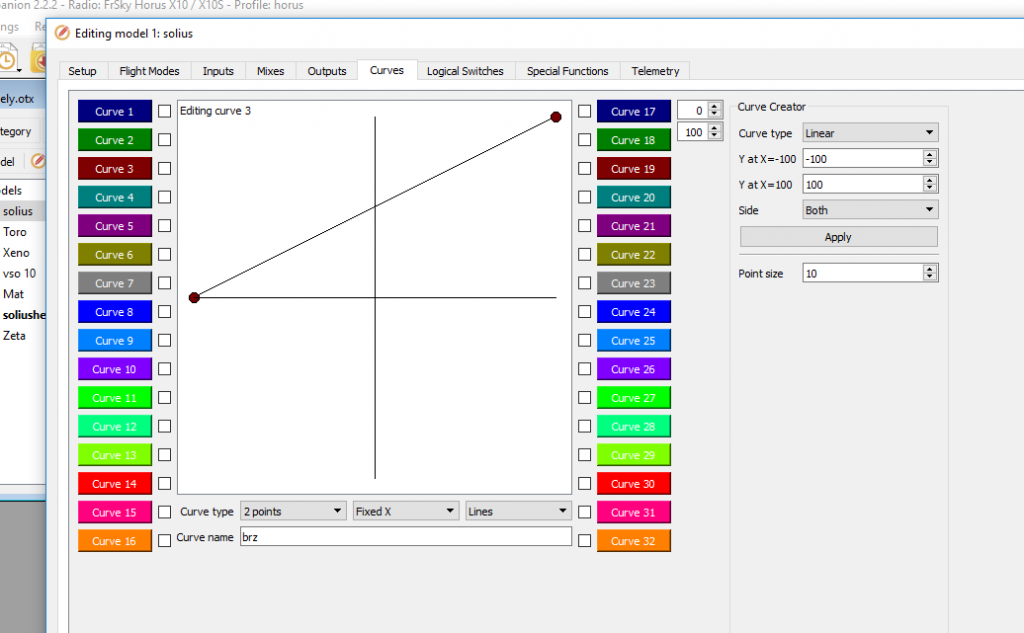This screenshot has width=1024, height=633.
Task: Open the Lines smoothing dropdown
Action: 518,511
